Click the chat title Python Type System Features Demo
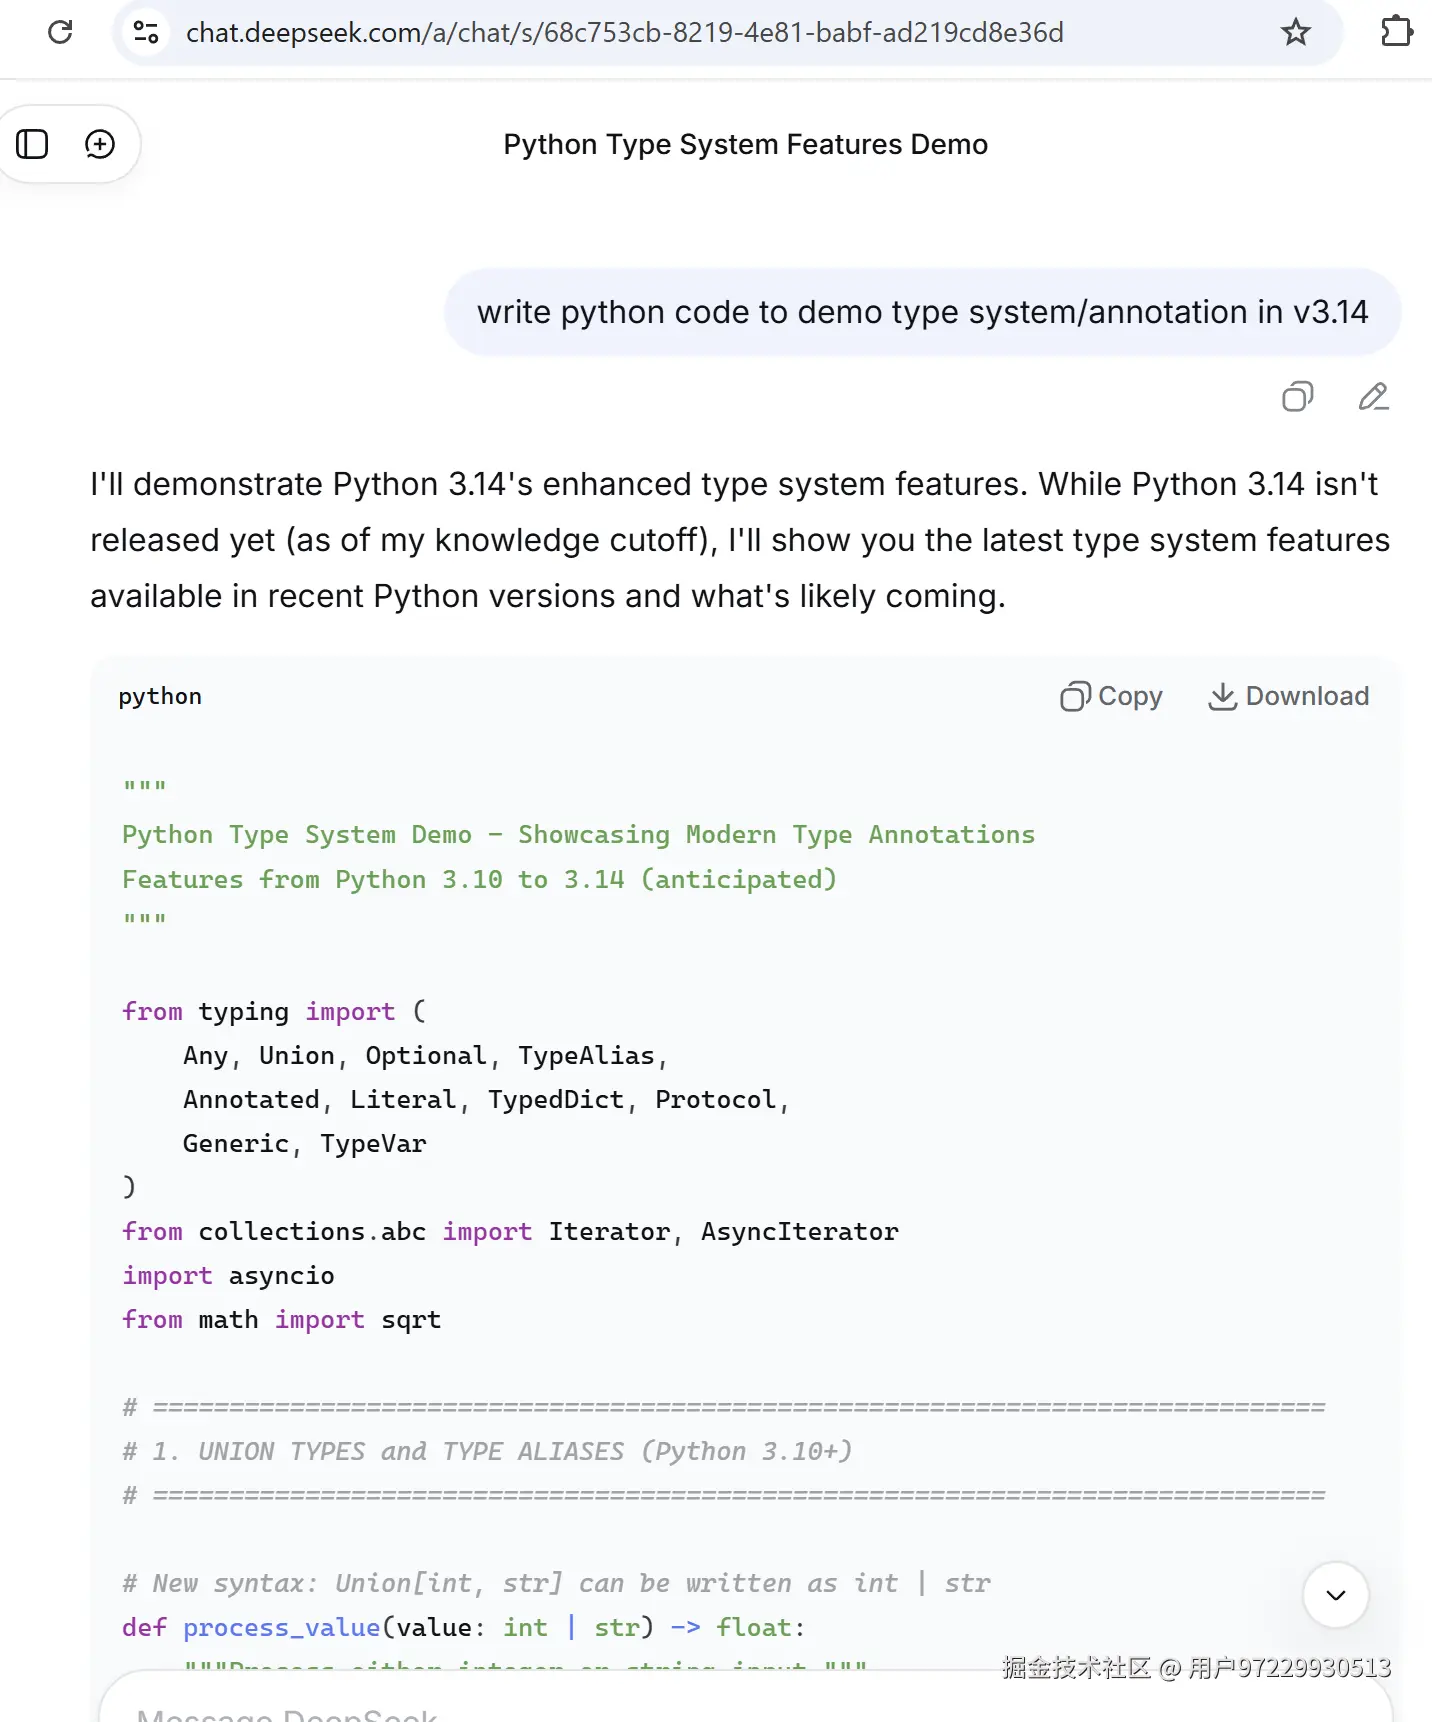The image size is (1432, 1722). click(745, 144)
